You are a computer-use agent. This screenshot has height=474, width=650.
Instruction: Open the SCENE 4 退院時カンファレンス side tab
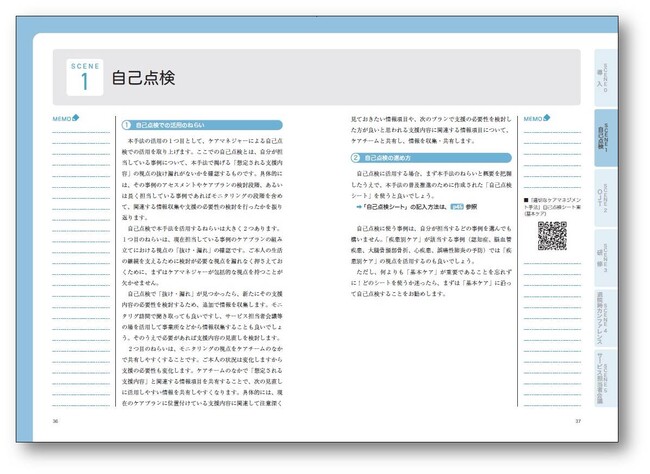click(x=605, y=318)
